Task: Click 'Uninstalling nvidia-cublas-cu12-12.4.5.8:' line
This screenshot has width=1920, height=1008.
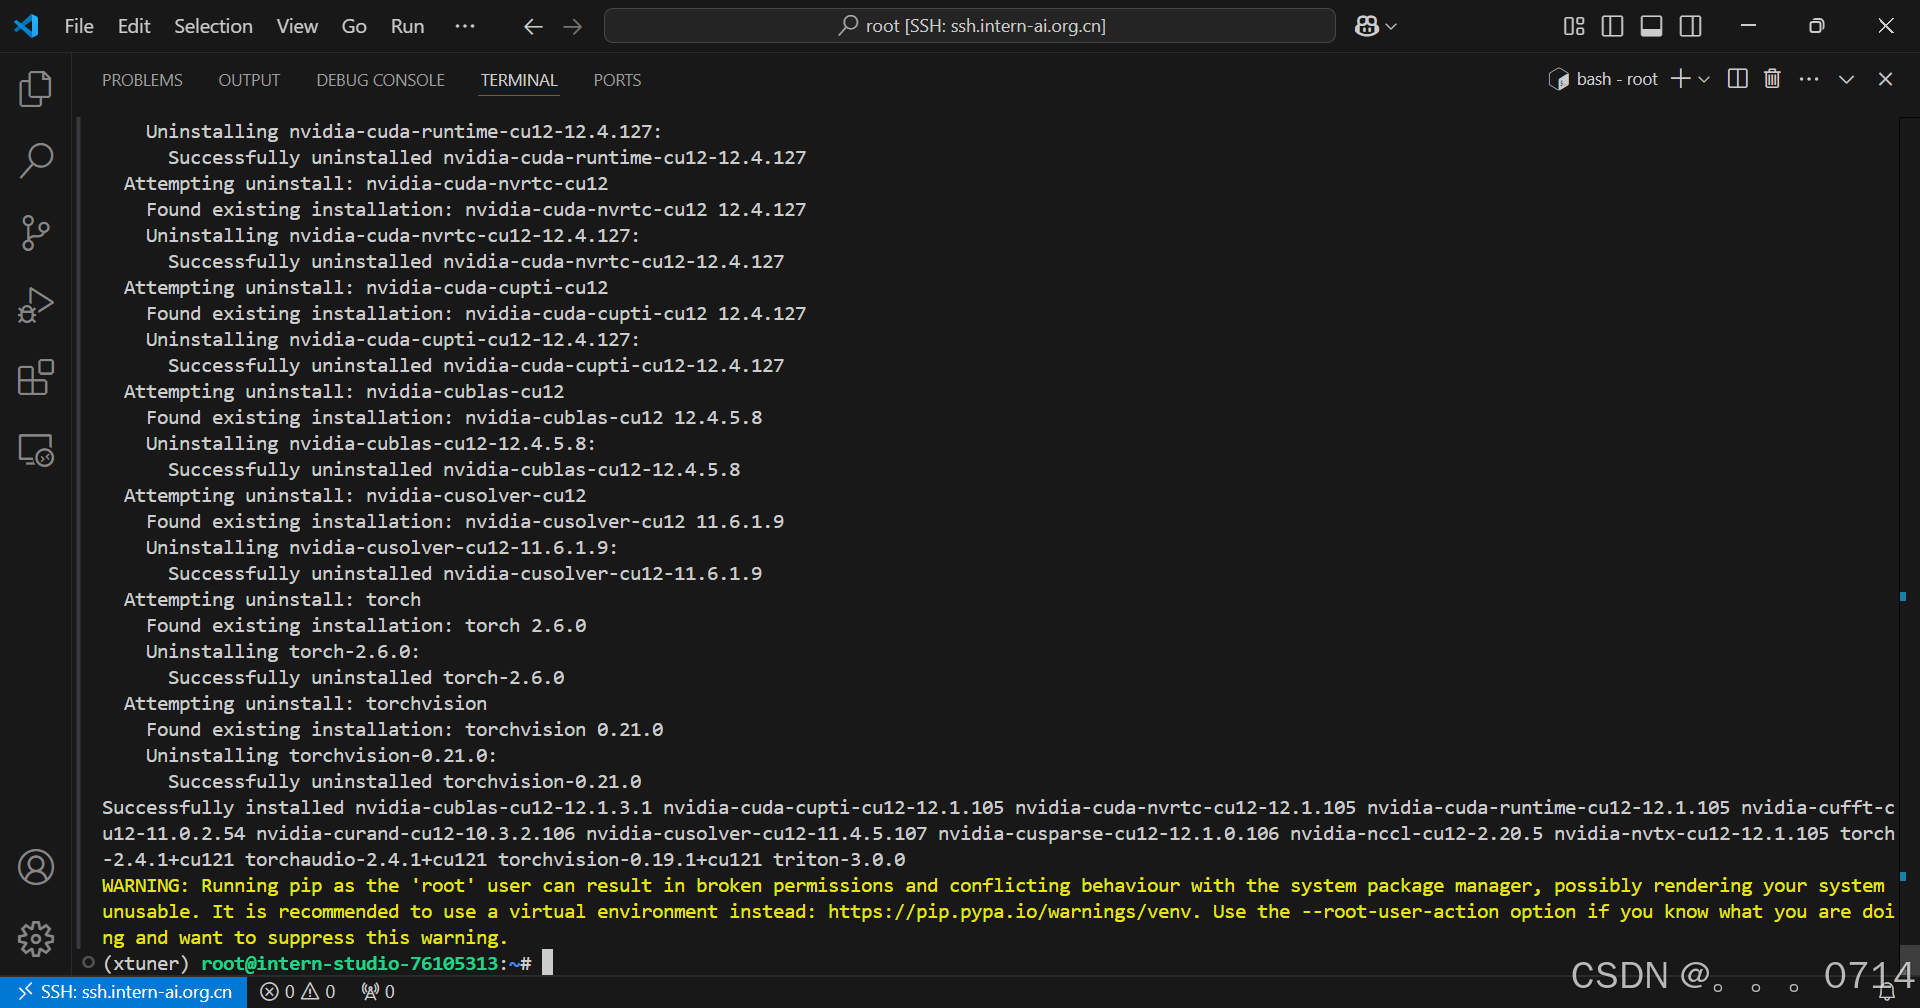Action: [371, 444]
